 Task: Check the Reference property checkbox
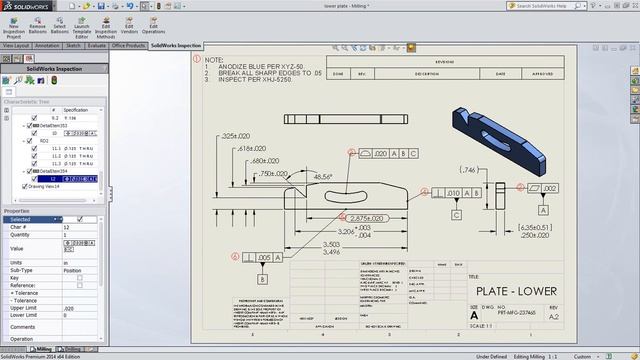tap(80, 285)
